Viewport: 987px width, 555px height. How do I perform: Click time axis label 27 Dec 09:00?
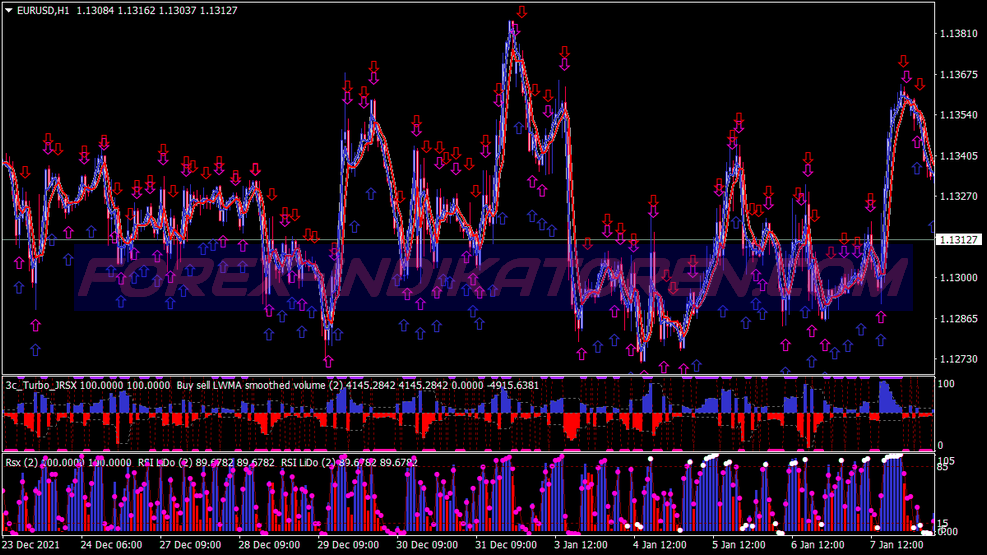(x=190, y=544)
